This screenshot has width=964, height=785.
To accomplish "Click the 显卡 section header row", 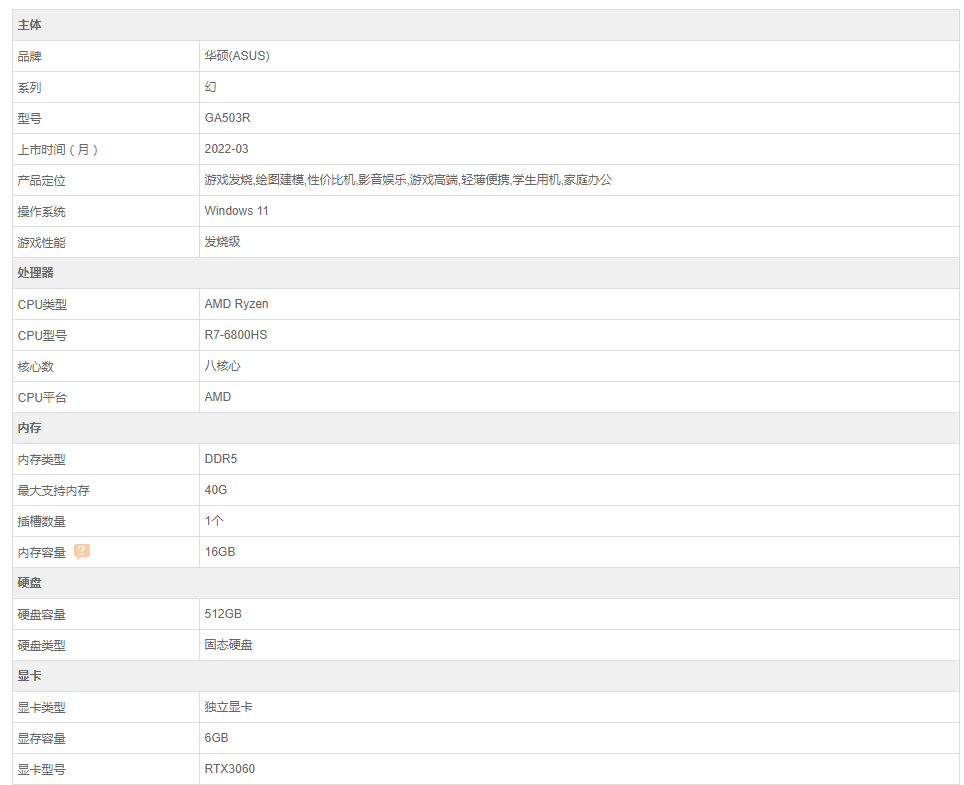I will click(x=486, y=676).
